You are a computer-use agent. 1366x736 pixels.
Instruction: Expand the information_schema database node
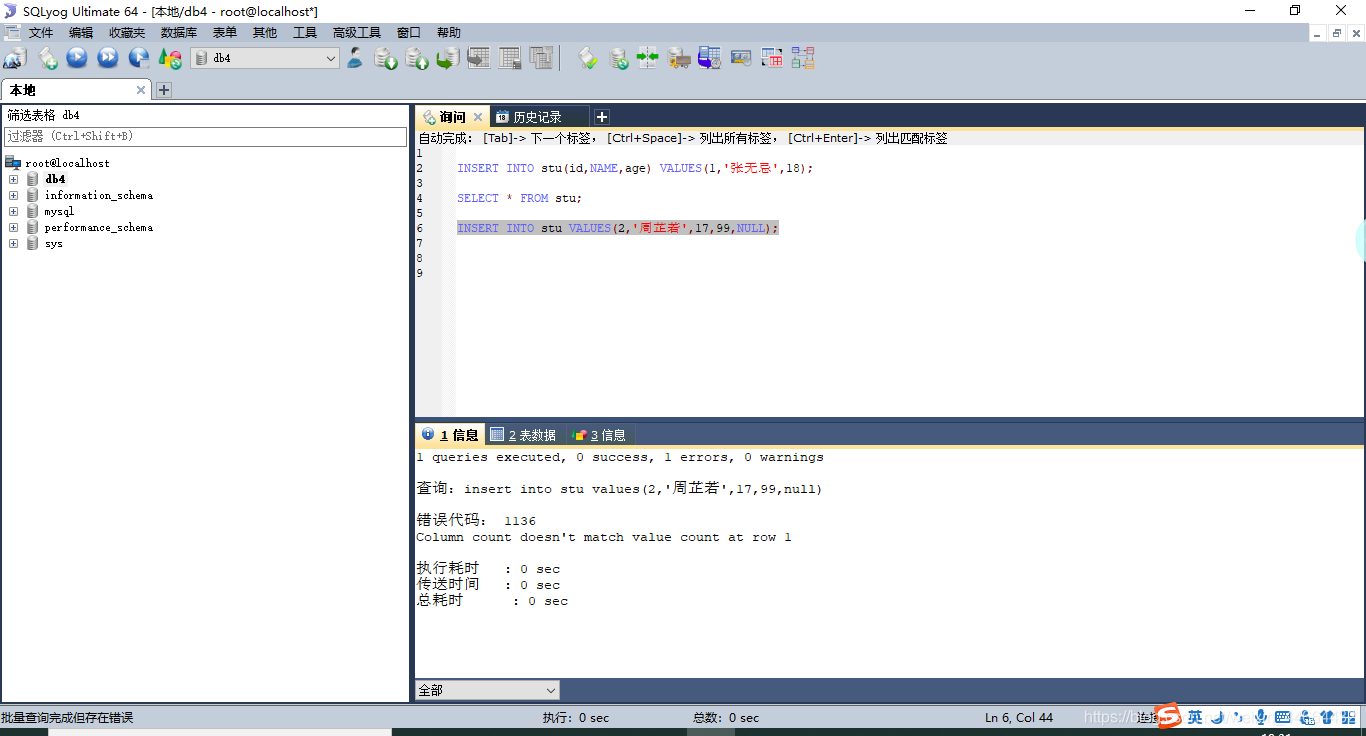coord(14,195)
